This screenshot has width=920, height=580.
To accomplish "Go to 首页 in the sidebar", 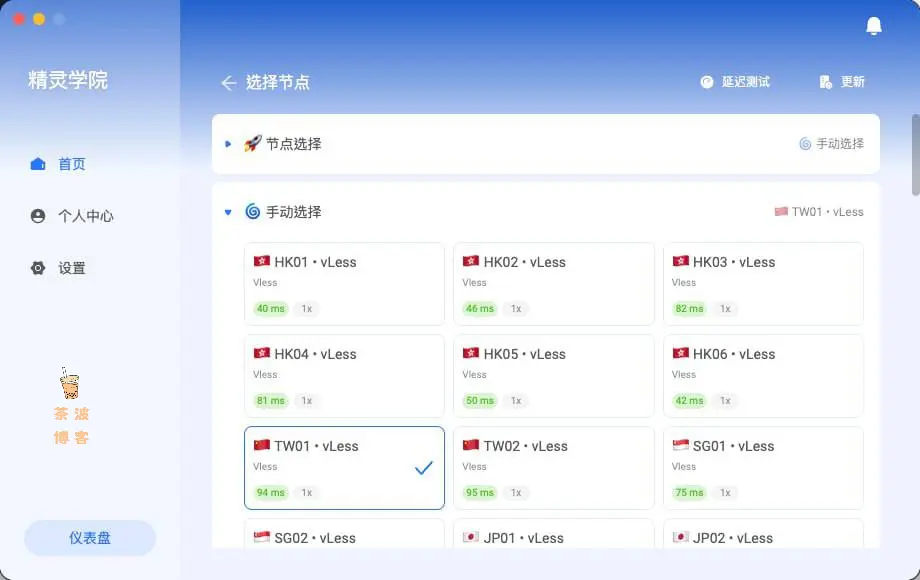I will tap(68, 163).
